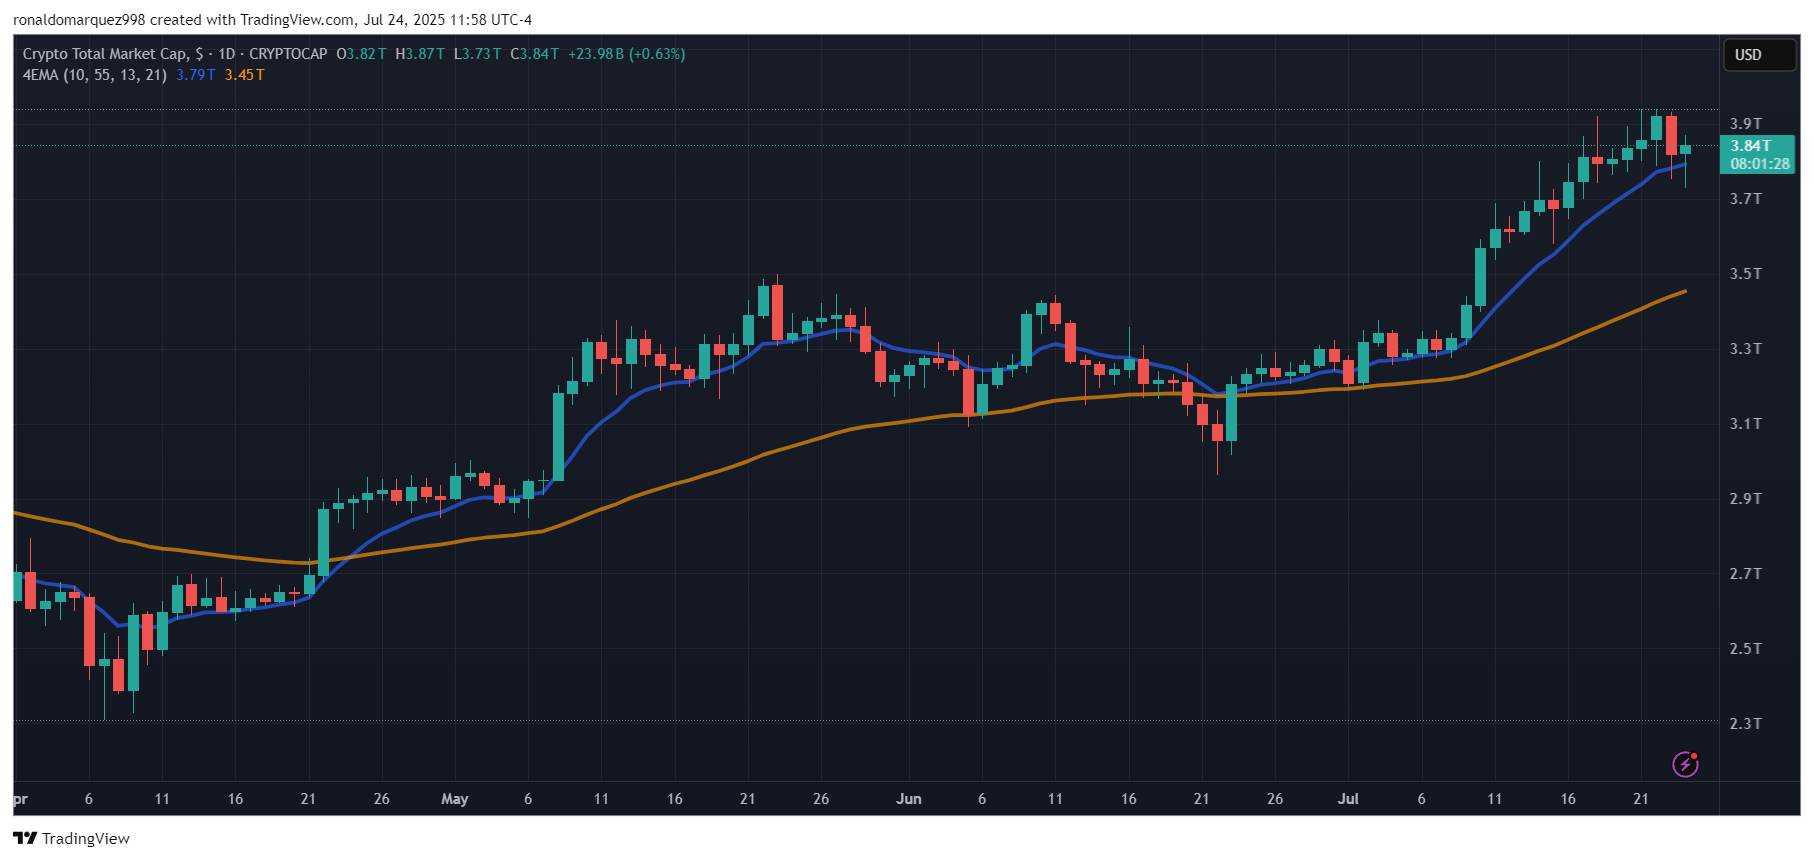Click the blue EMA value 3.79T

pyautogui.click(x=196, y=75)
